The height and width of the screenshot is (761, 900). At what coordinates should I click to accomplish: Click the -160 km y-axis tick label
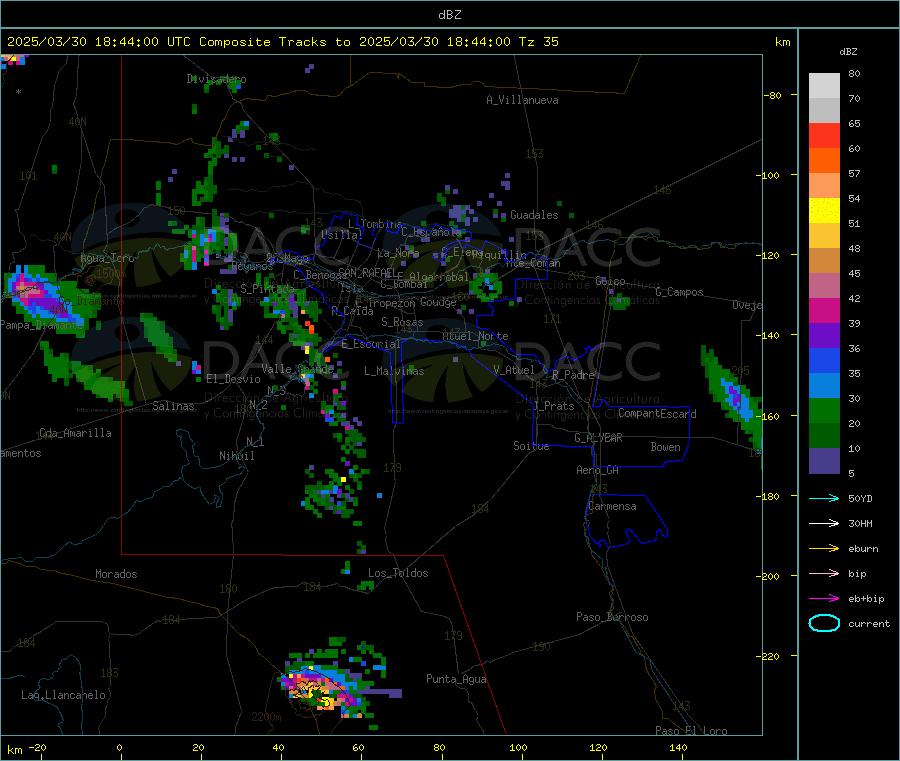point(770,416)
